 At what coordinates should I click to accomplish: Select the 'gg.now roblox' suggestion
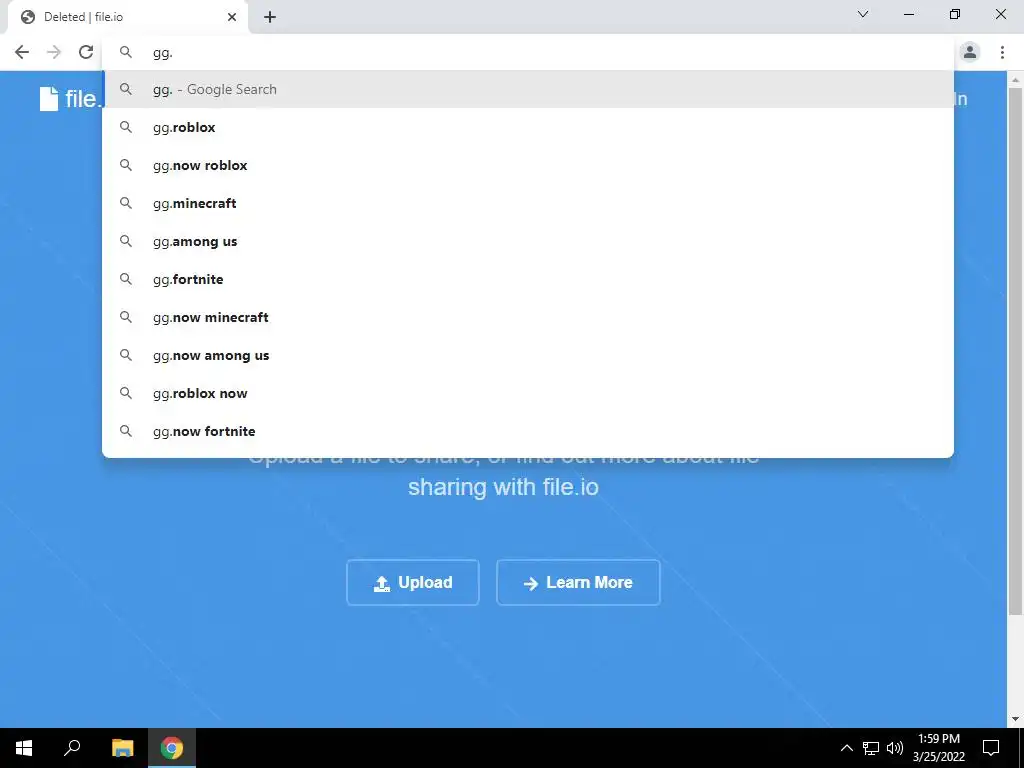[528, 165]
